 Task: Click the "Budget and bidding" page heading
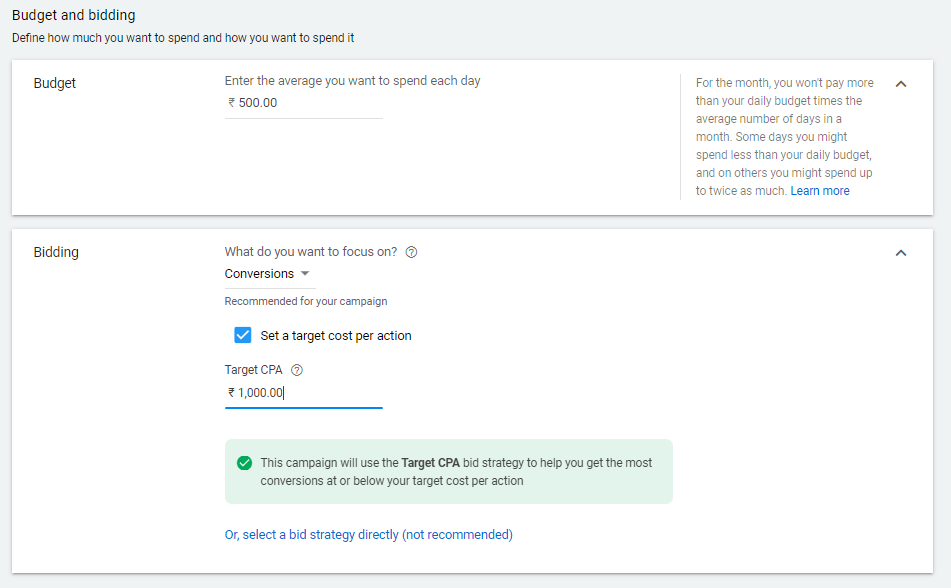coord(73,16)
